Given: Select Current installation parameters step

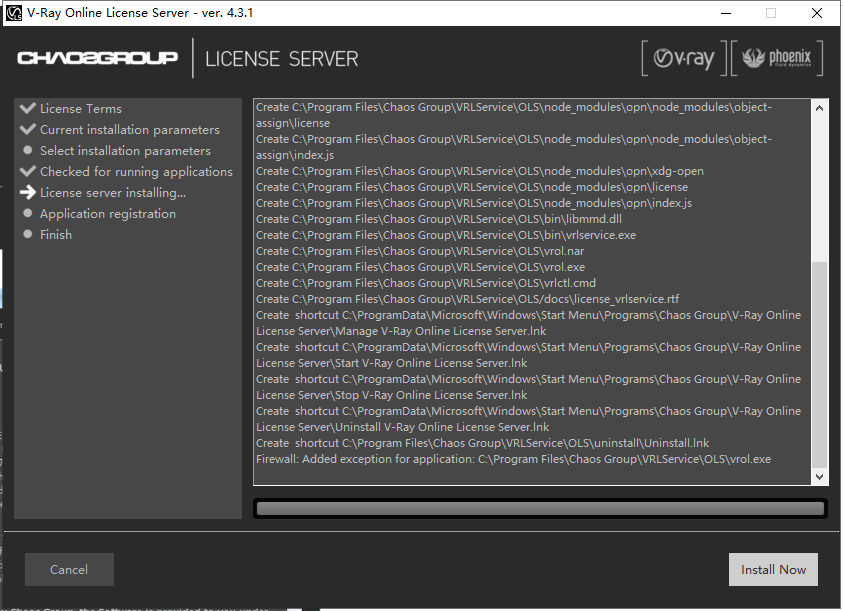Looking at the screenshot, I should [130, 130].
